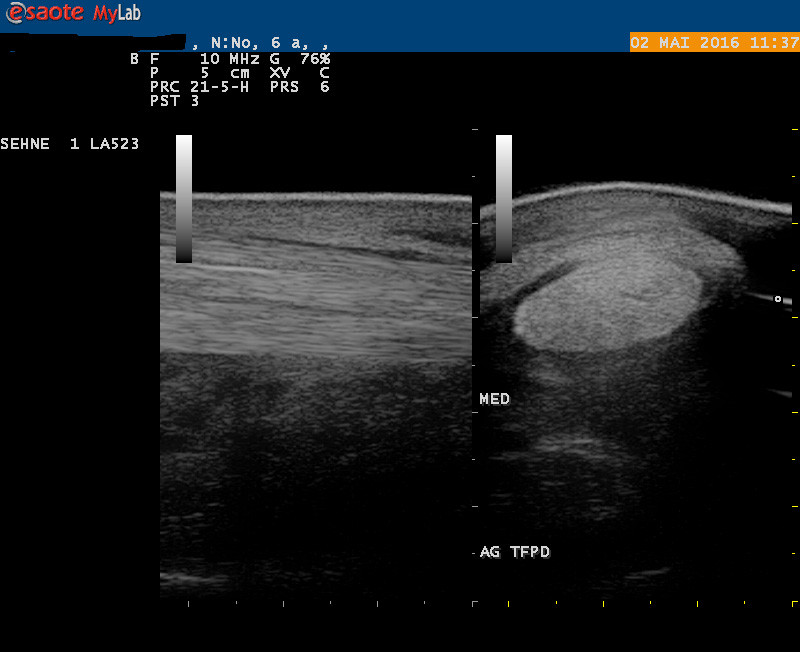Click the B mode indicator letter
The image size is (800, 652).
coord(135,59)
